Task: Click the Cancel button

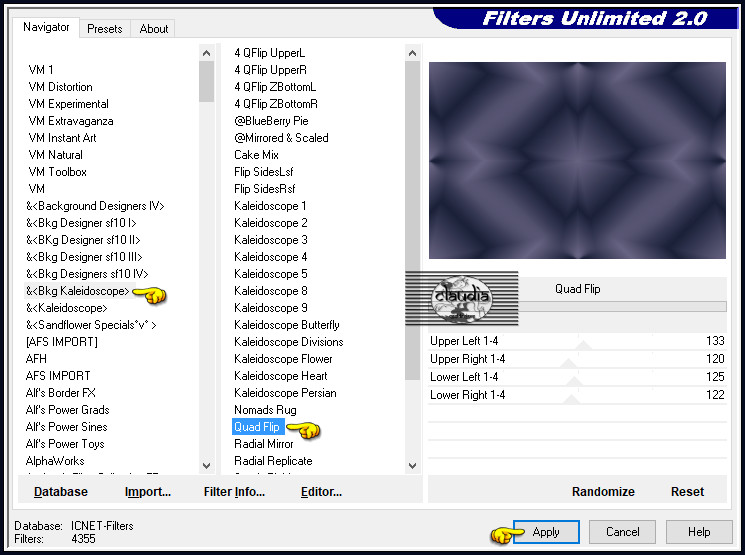Action: [x=622, y=532]
